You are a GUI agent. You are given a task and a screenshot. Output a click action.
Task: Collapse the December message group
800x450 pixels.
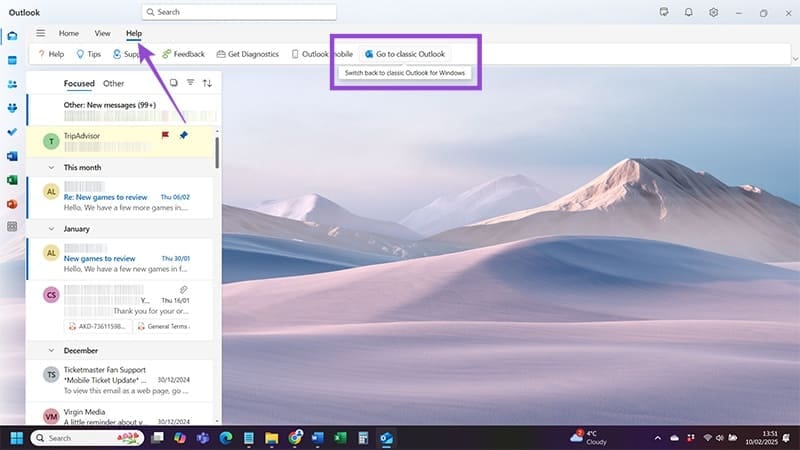click(51, 351)
